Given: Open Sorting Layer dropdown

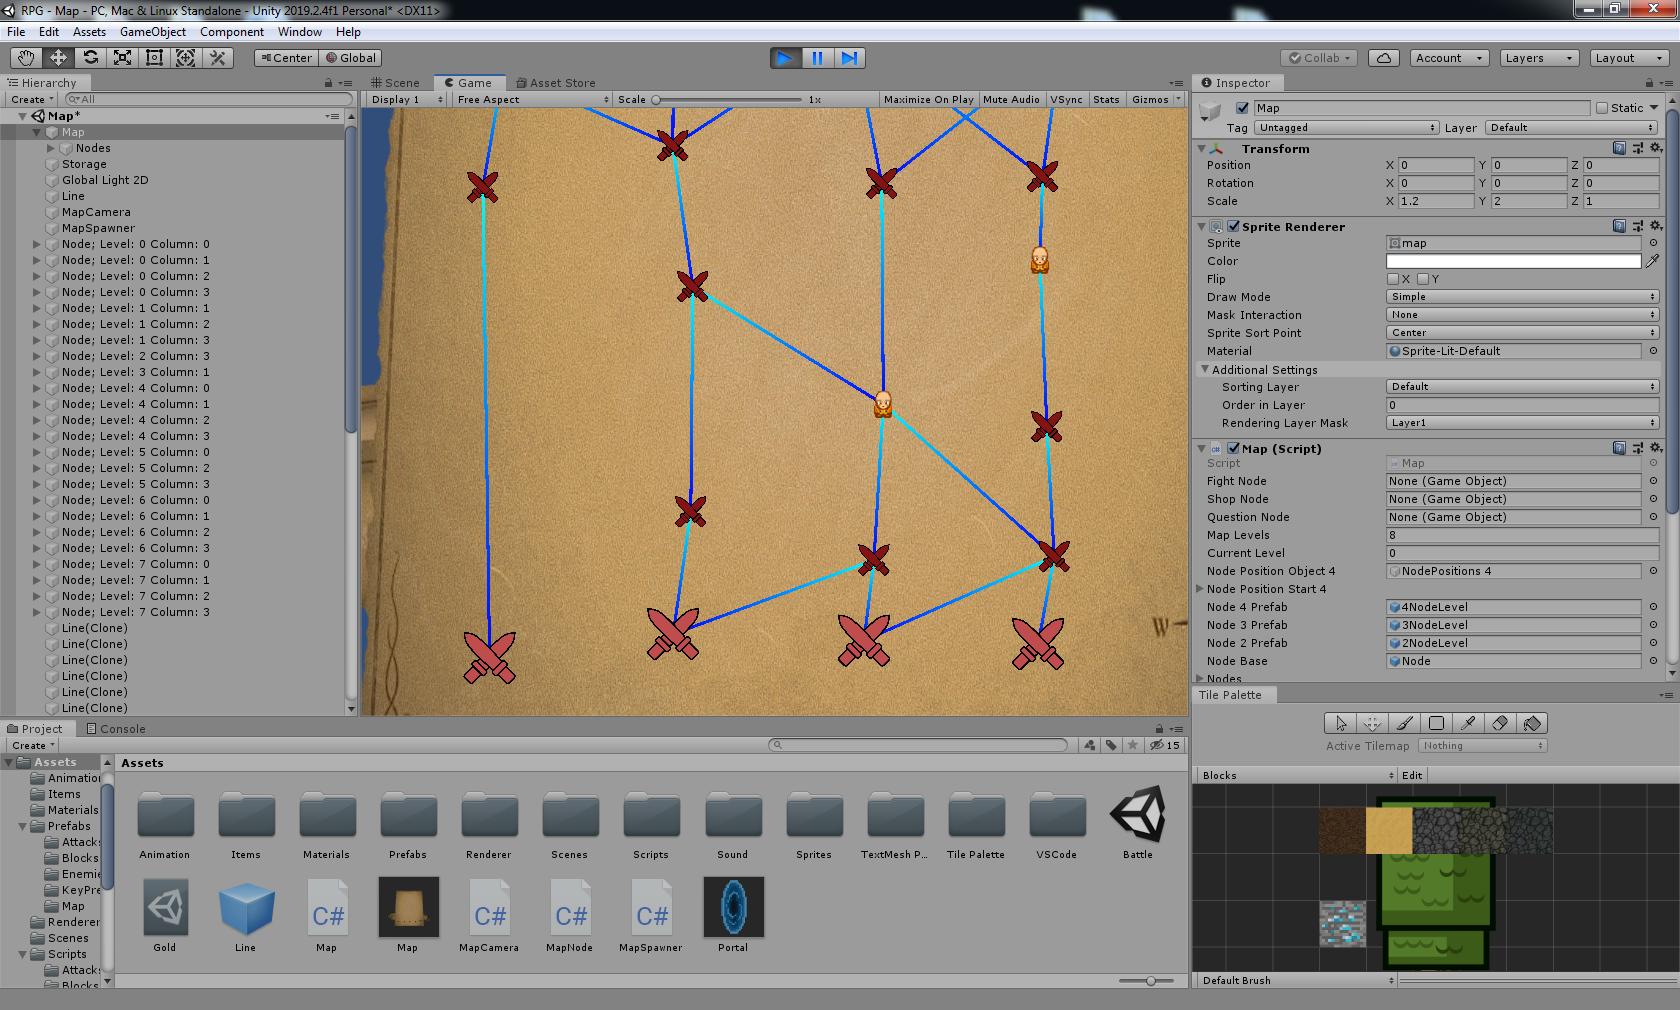Looking at the screenshot, I should pyautogui.click(x=1523, y=387).
